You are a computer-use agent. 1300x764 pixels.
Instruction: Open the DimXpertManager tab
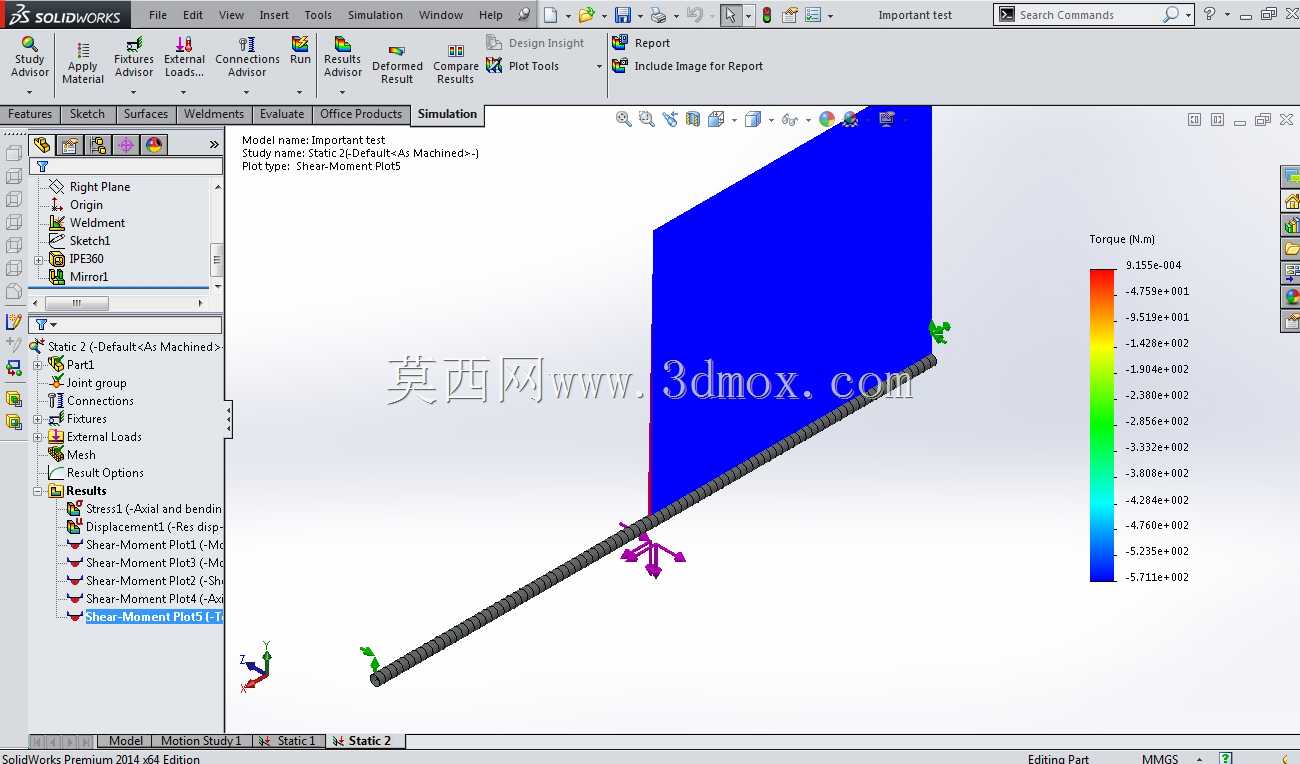coord(126,145)
